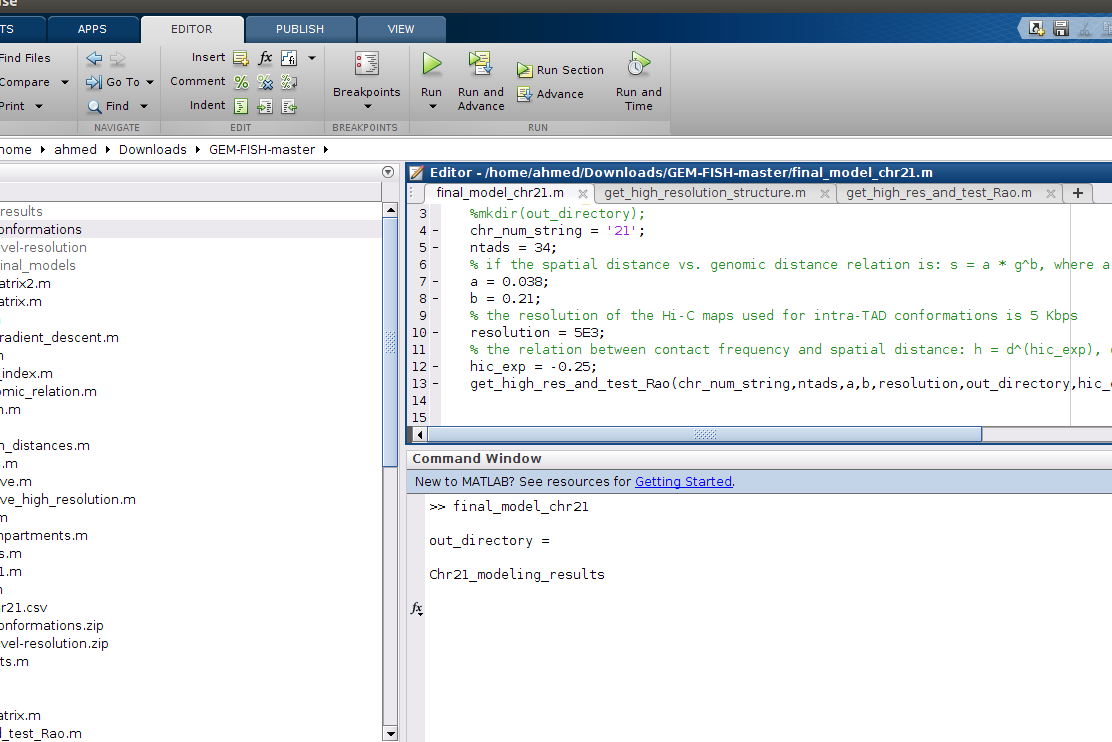Close the final_model_chr21.m tab
This screenshot has height=742, width=1112.
tap(582, 194)
